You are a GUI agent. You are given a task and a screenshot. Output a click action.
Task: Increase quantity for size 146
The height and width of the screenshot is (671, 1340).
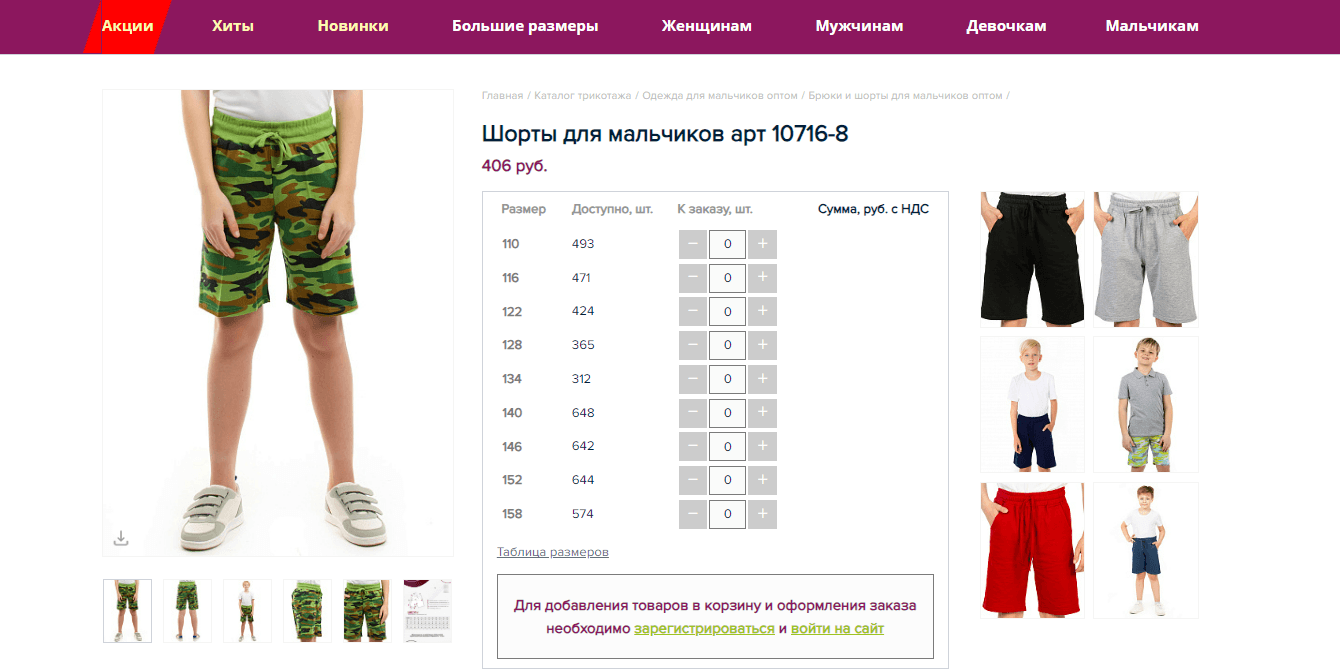[762, 446]
